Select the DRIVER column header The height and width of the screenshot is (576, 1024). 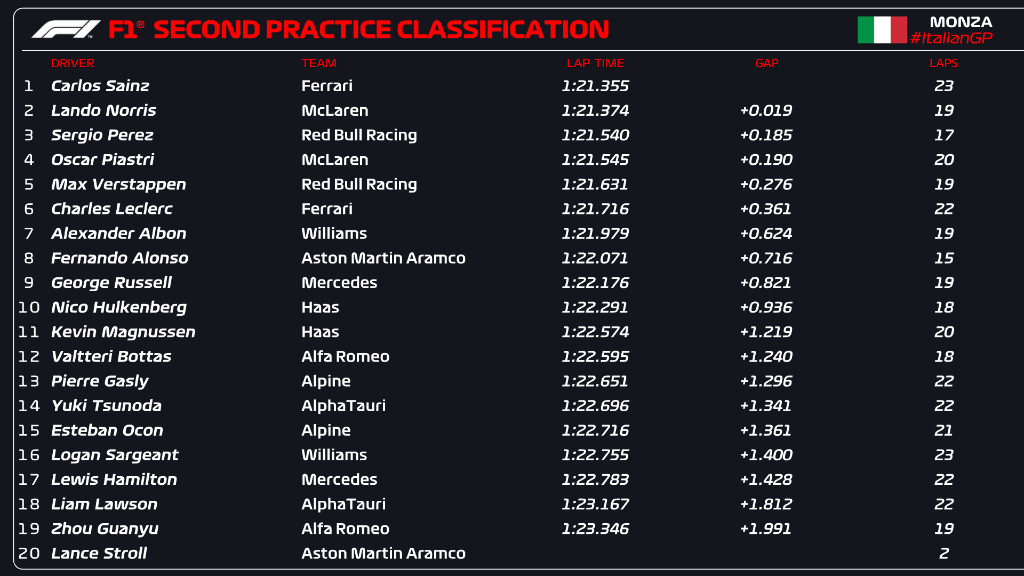(72, 63)
